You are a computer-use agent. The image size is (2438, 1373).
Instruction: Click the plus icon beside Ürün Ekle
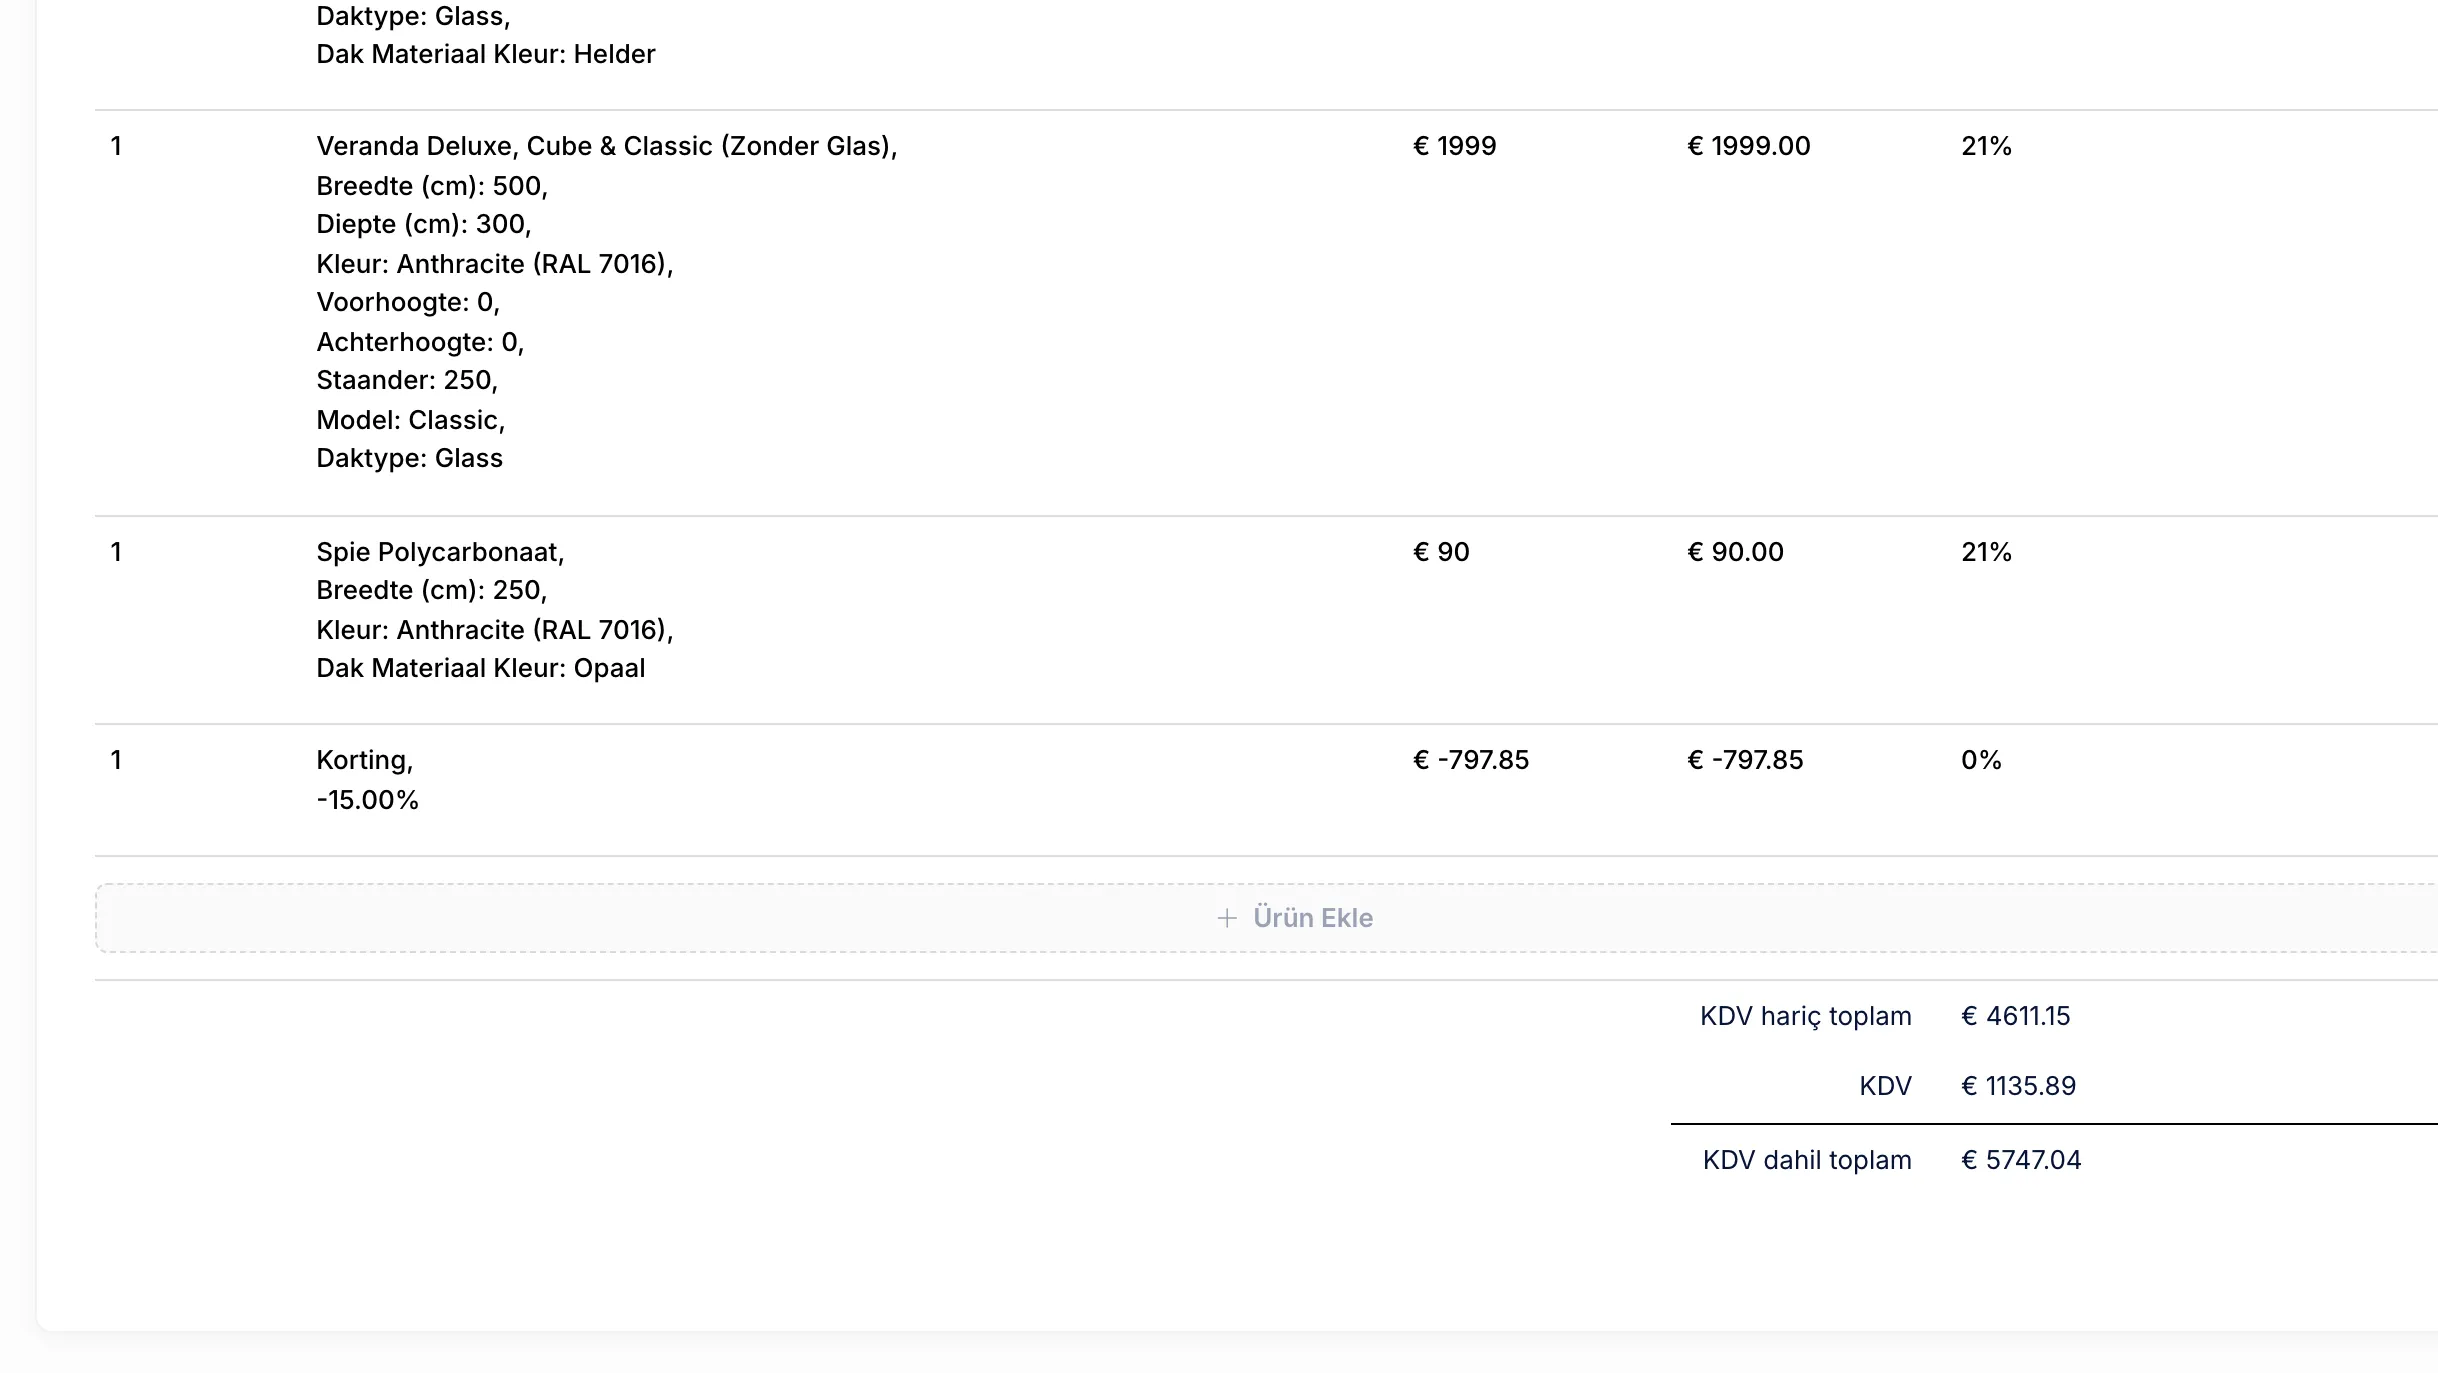(x=1226, y=918)
